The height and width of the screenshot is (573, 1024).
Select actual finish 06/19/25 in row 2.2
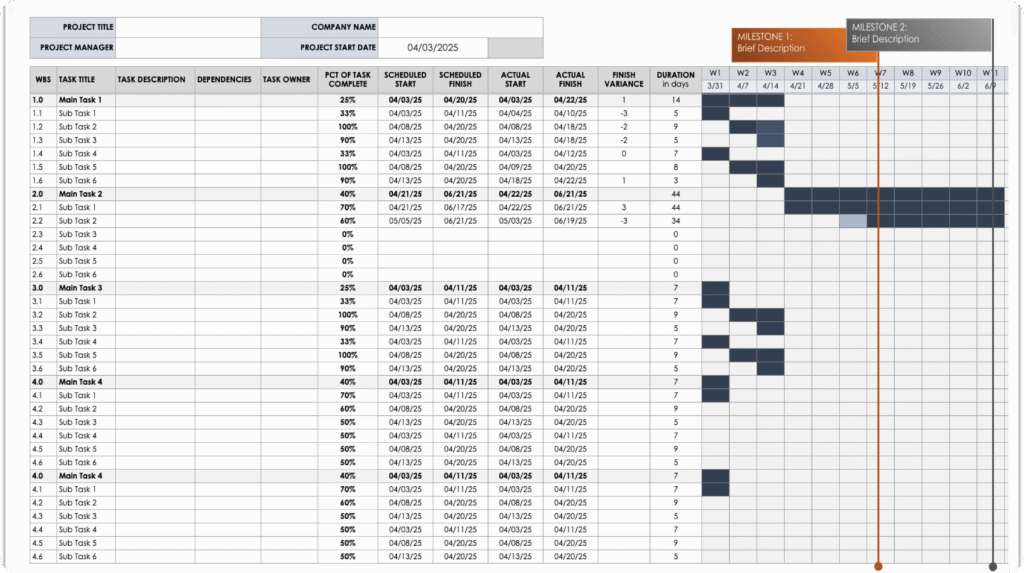(570, 221)
